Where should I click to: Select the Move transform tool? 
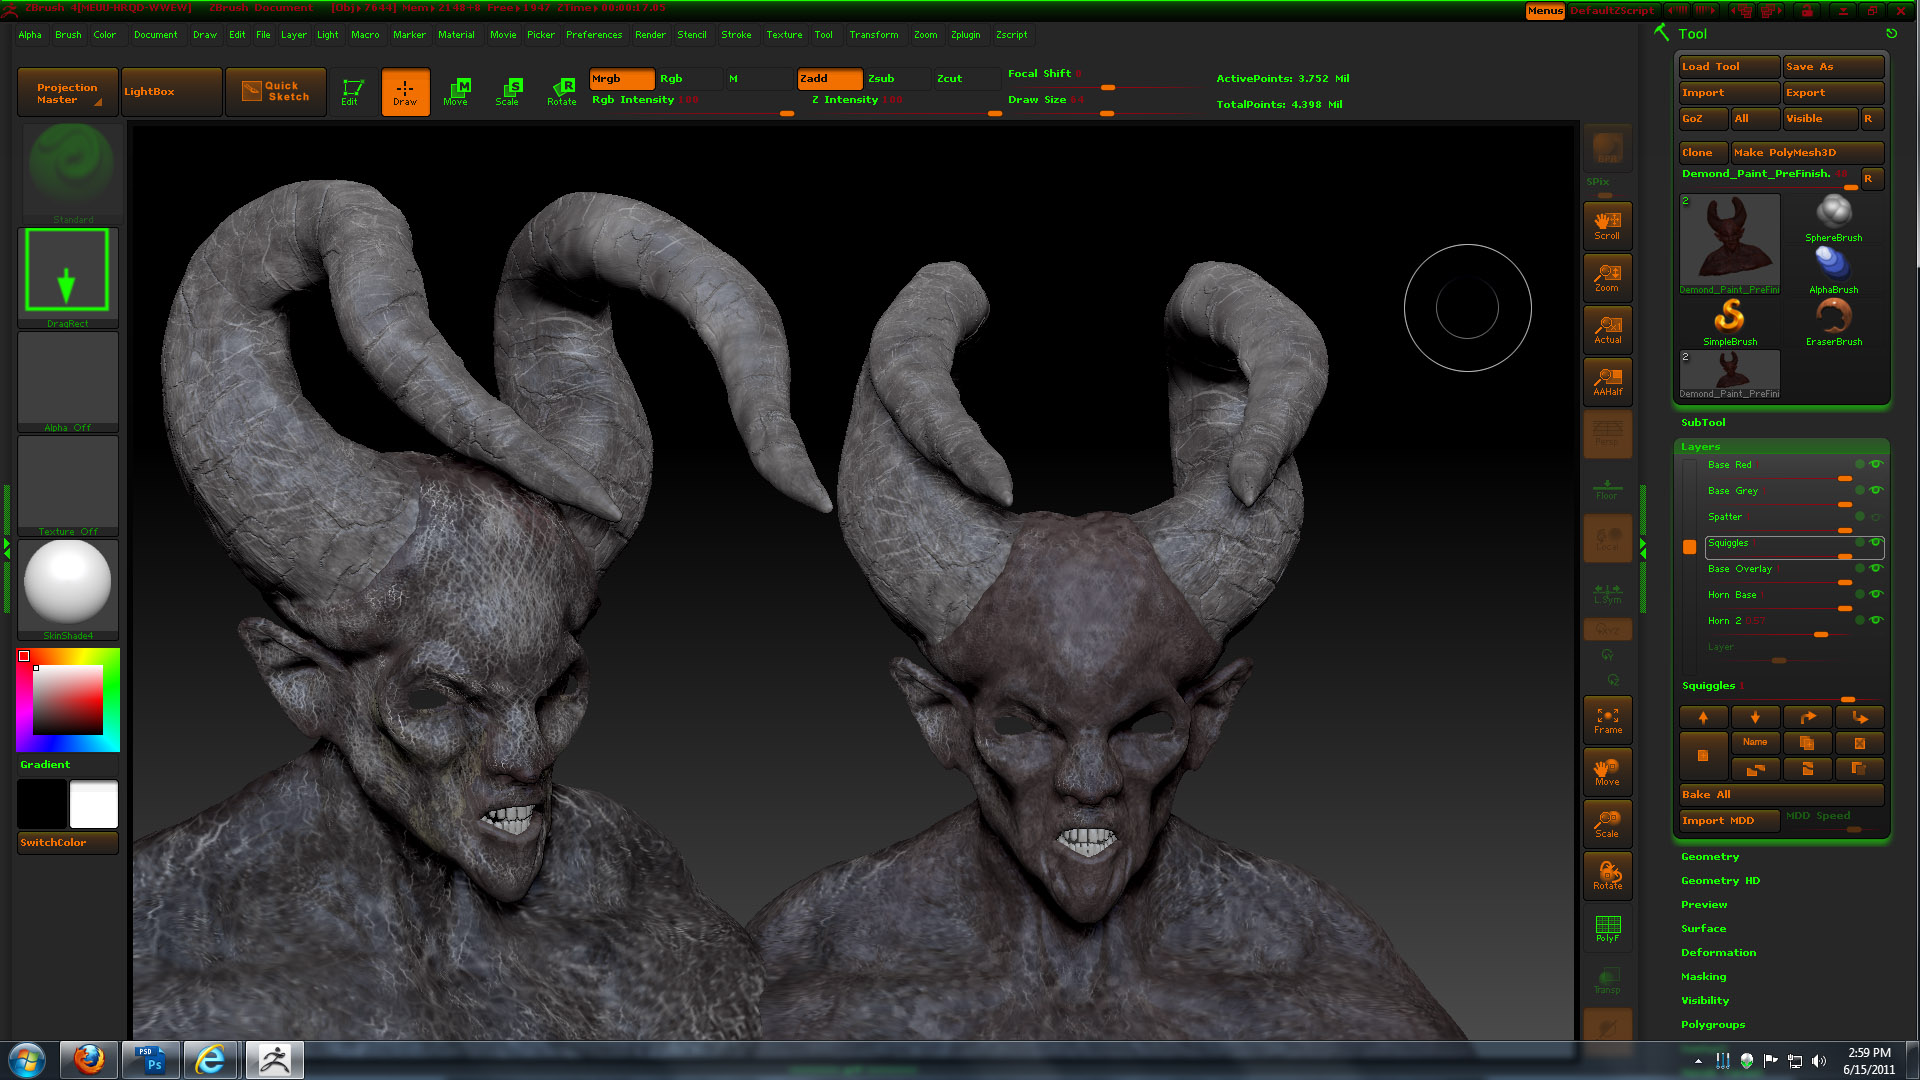(x=456, y=91)
